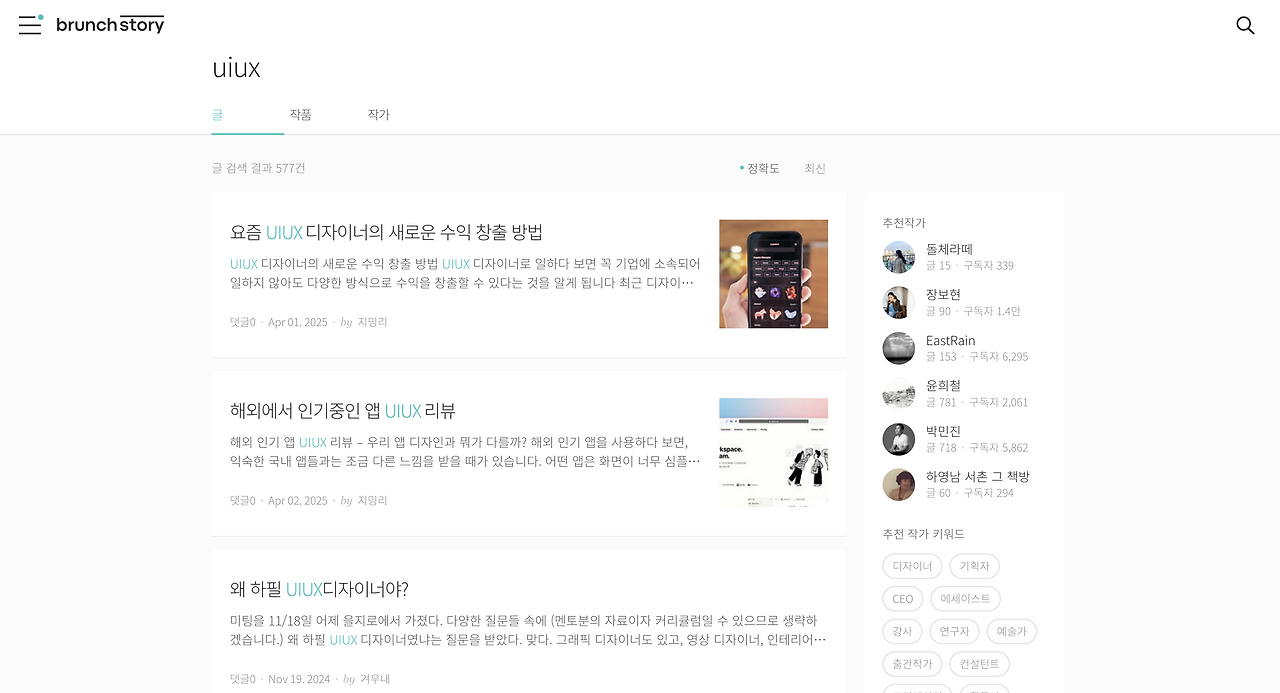Viewport: 1280px width, 693px height.
Task: Open 윤희철's profile picture
Action: (x=898, y=393)
